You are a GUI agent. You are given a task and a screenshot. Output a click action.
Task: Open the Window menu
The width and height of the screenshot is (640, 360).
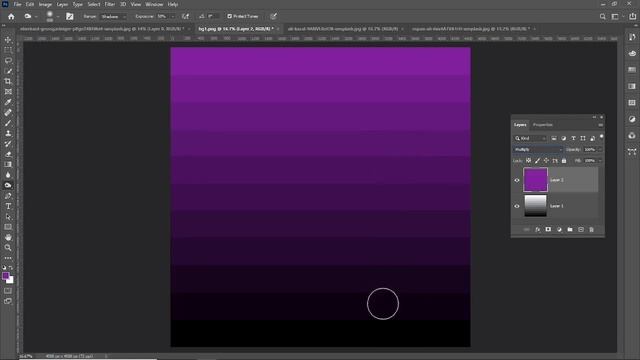(154, 4)
